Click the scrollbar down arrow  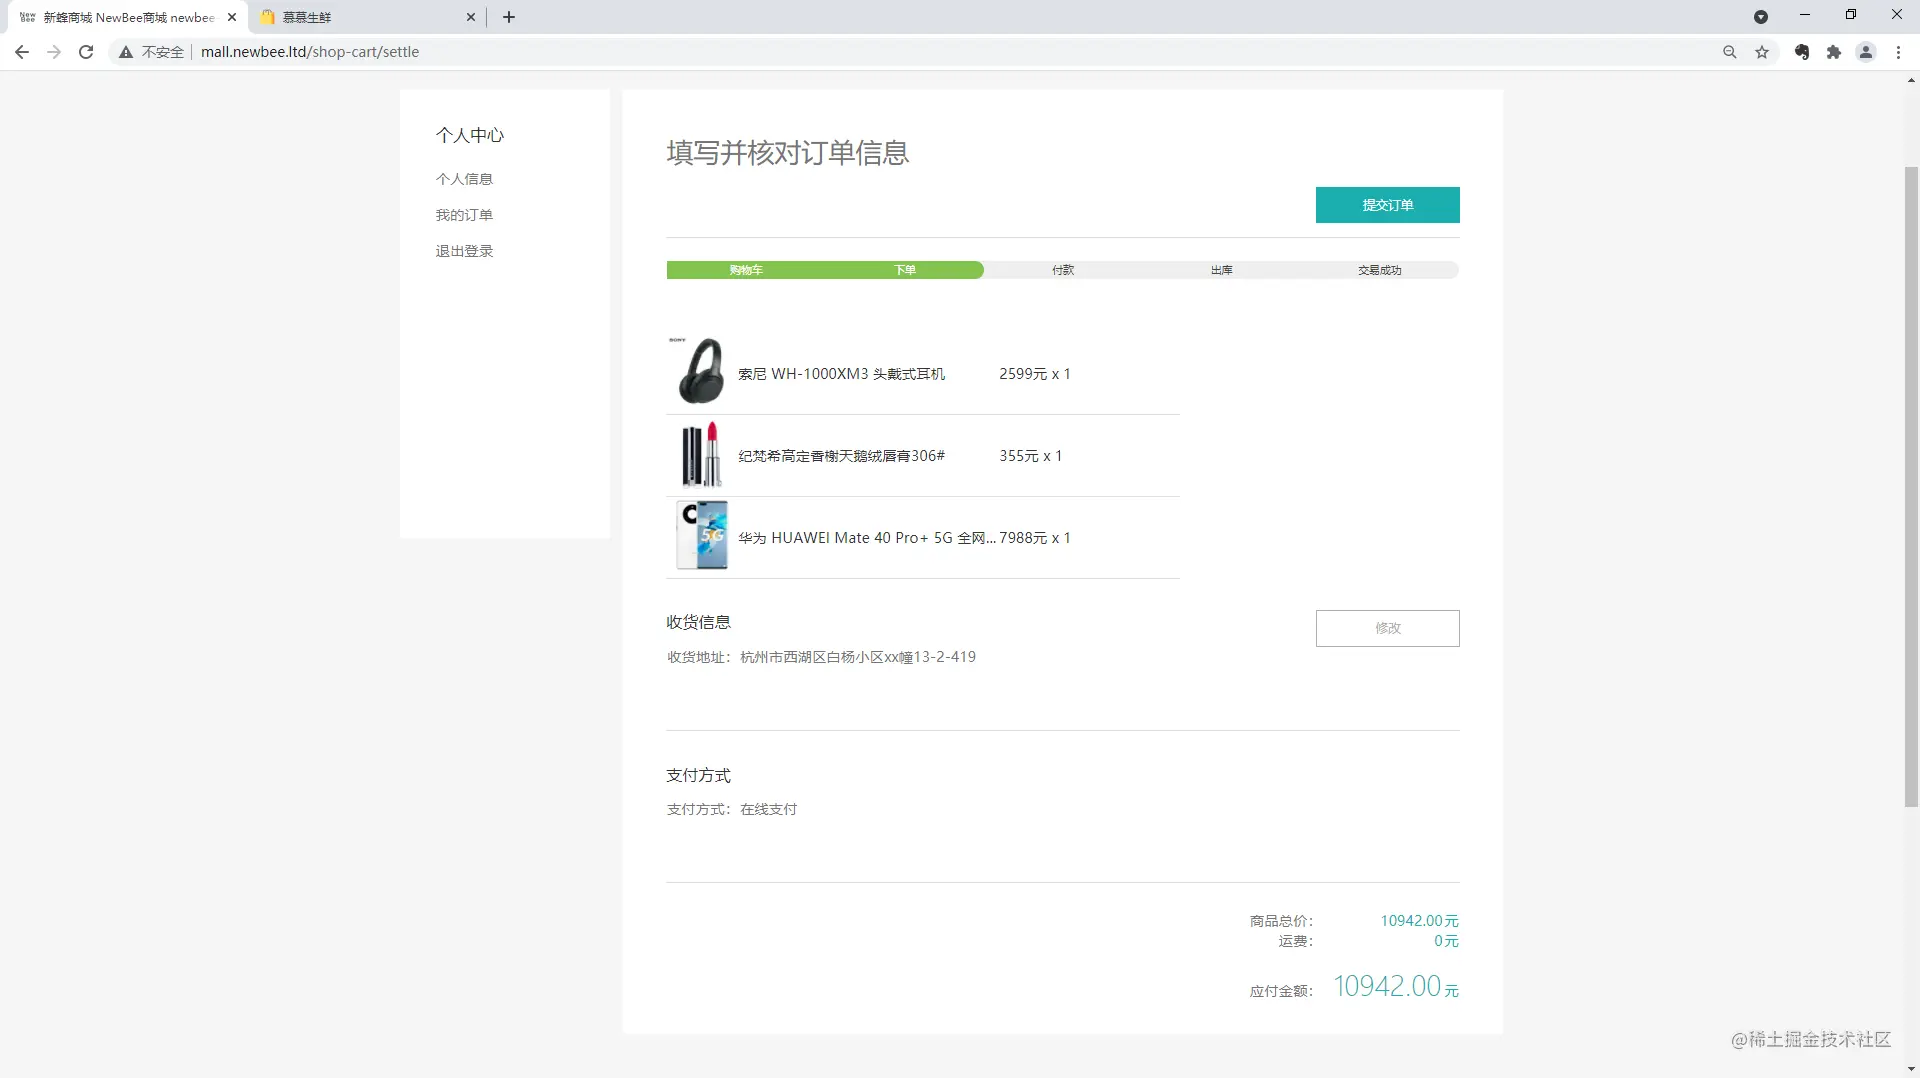[1911, 1069]
